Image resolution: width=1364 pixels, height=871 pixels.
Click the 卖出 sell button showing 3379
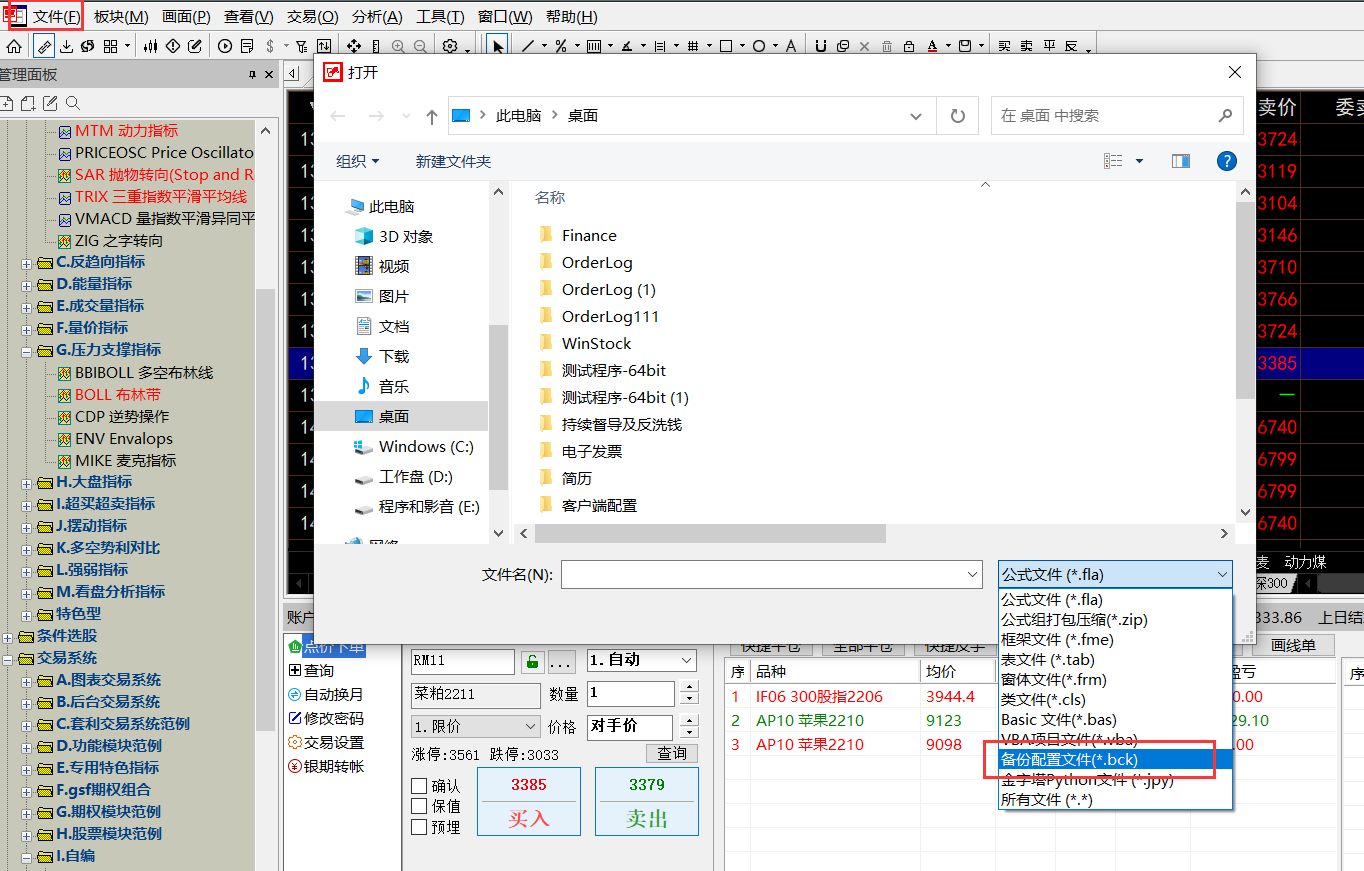click(x=646, y=801)
